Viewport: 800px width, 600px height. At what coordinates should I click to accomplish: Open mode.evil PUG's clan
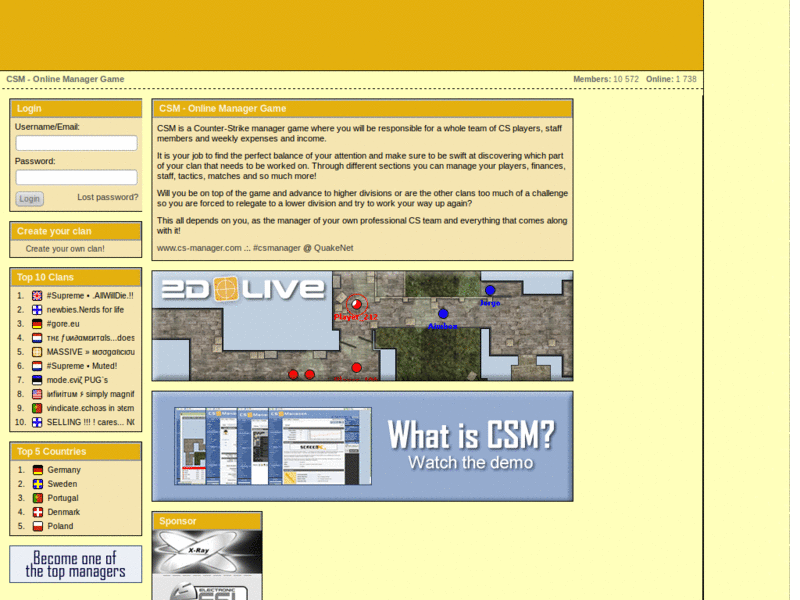(x=77, y=380)
